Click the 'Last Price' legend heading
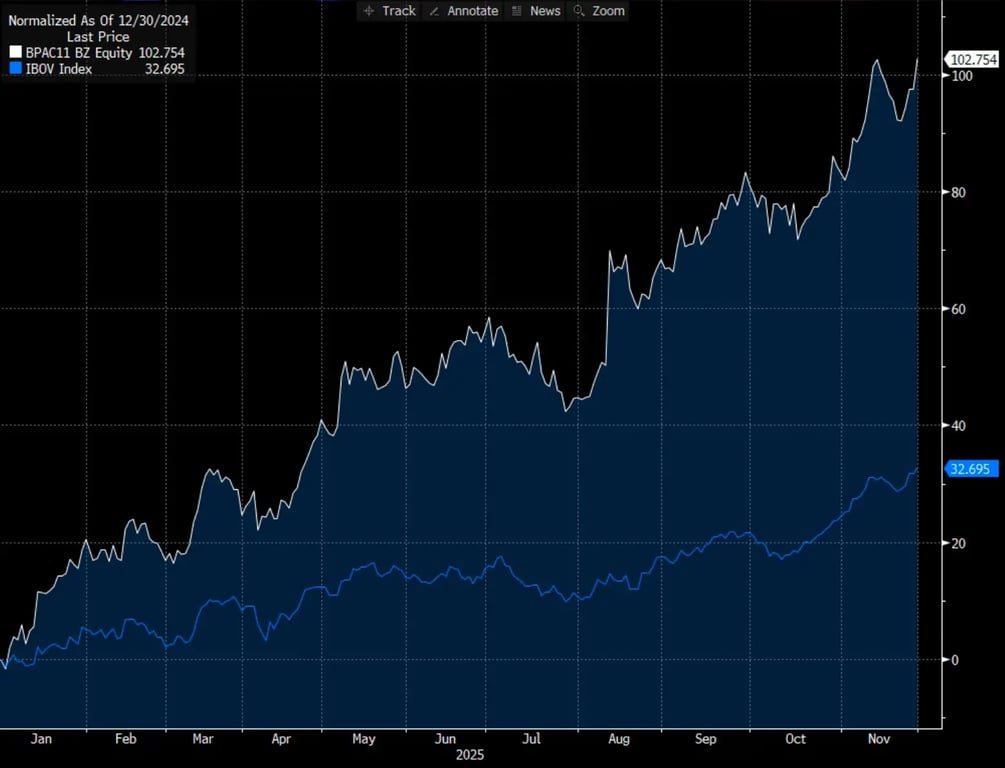The width and height of the screenshot is (1005, 768). click(98, 37)
